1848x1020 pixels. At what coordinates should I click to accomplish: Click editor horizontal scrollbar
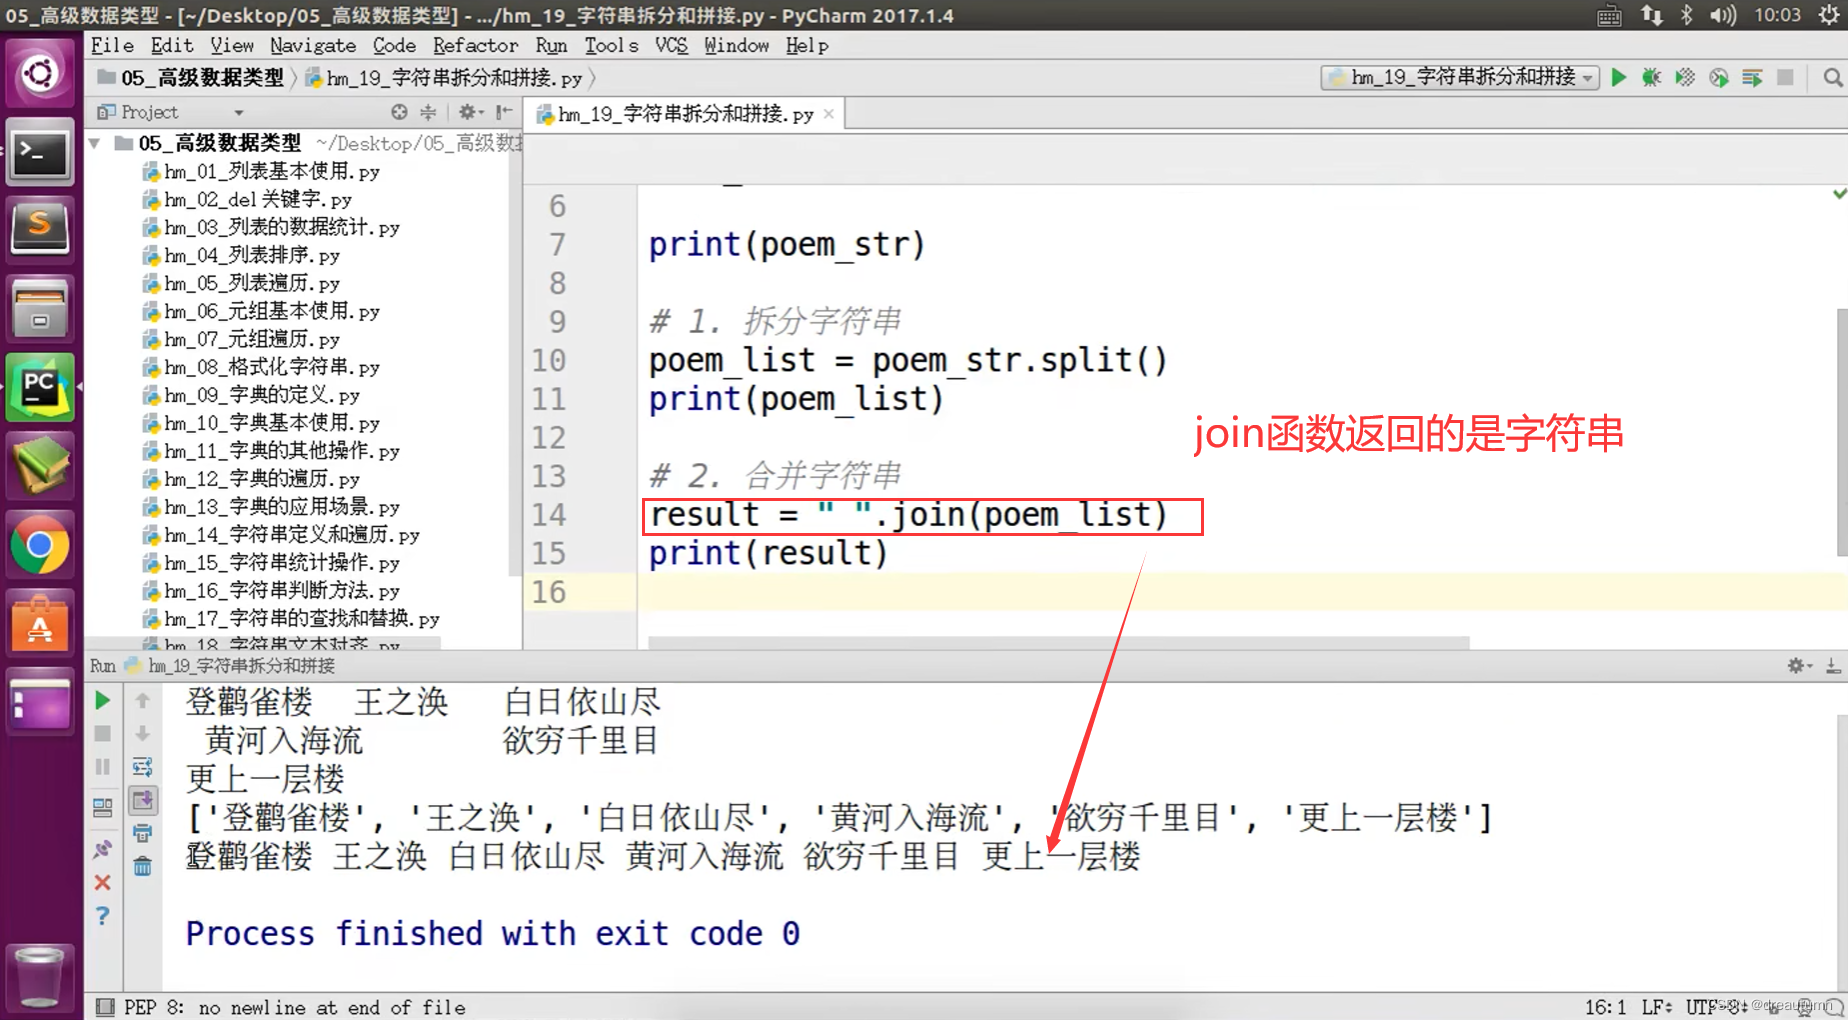[x=1059, y=642]
